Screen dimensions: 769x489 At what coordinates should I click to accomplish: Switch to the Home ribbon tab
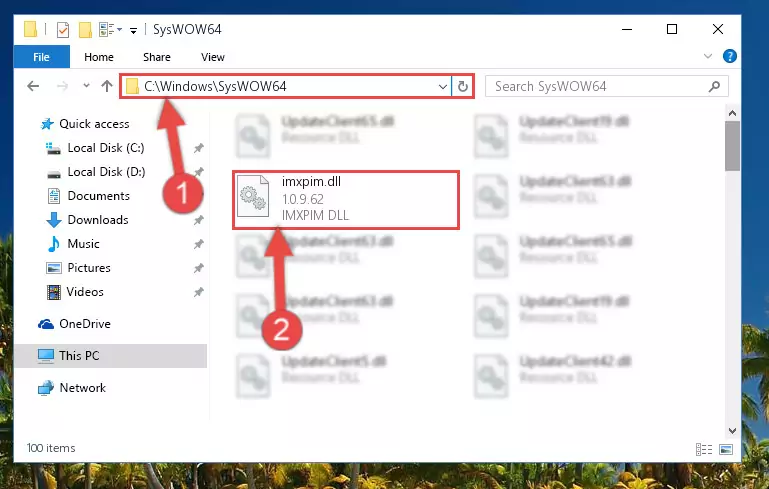[99, 57]
